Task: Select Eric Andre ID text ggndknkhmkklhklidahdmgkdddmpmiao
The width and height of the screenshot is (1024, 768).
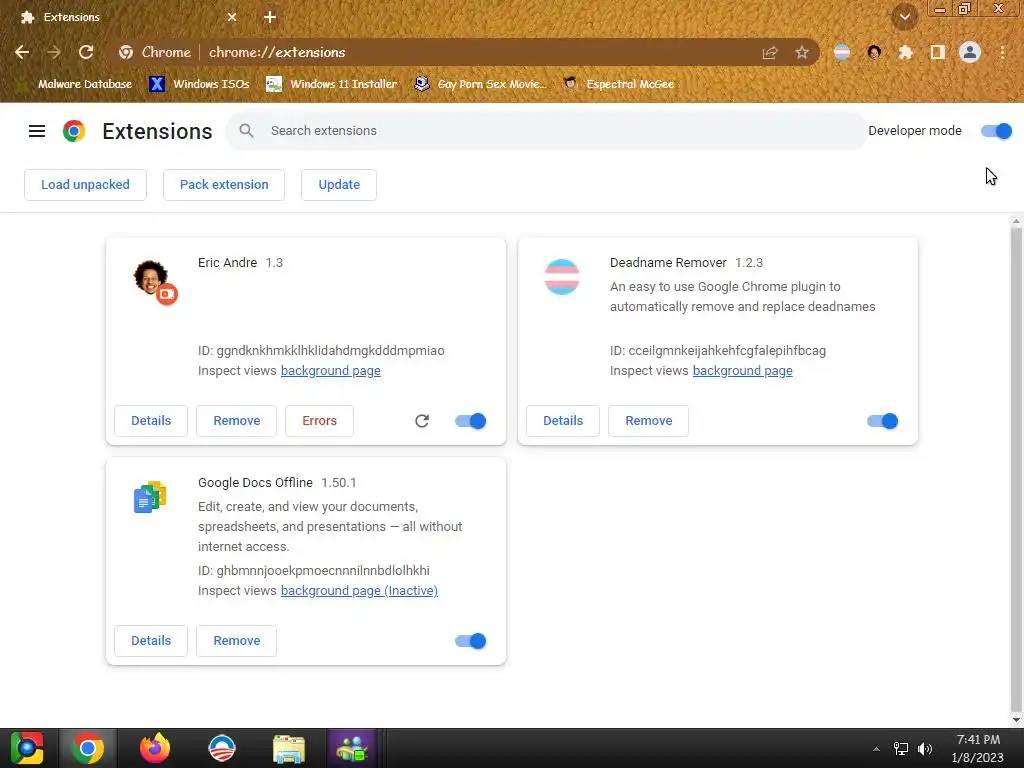Action: pyautogui.click(x=330, y=351)
